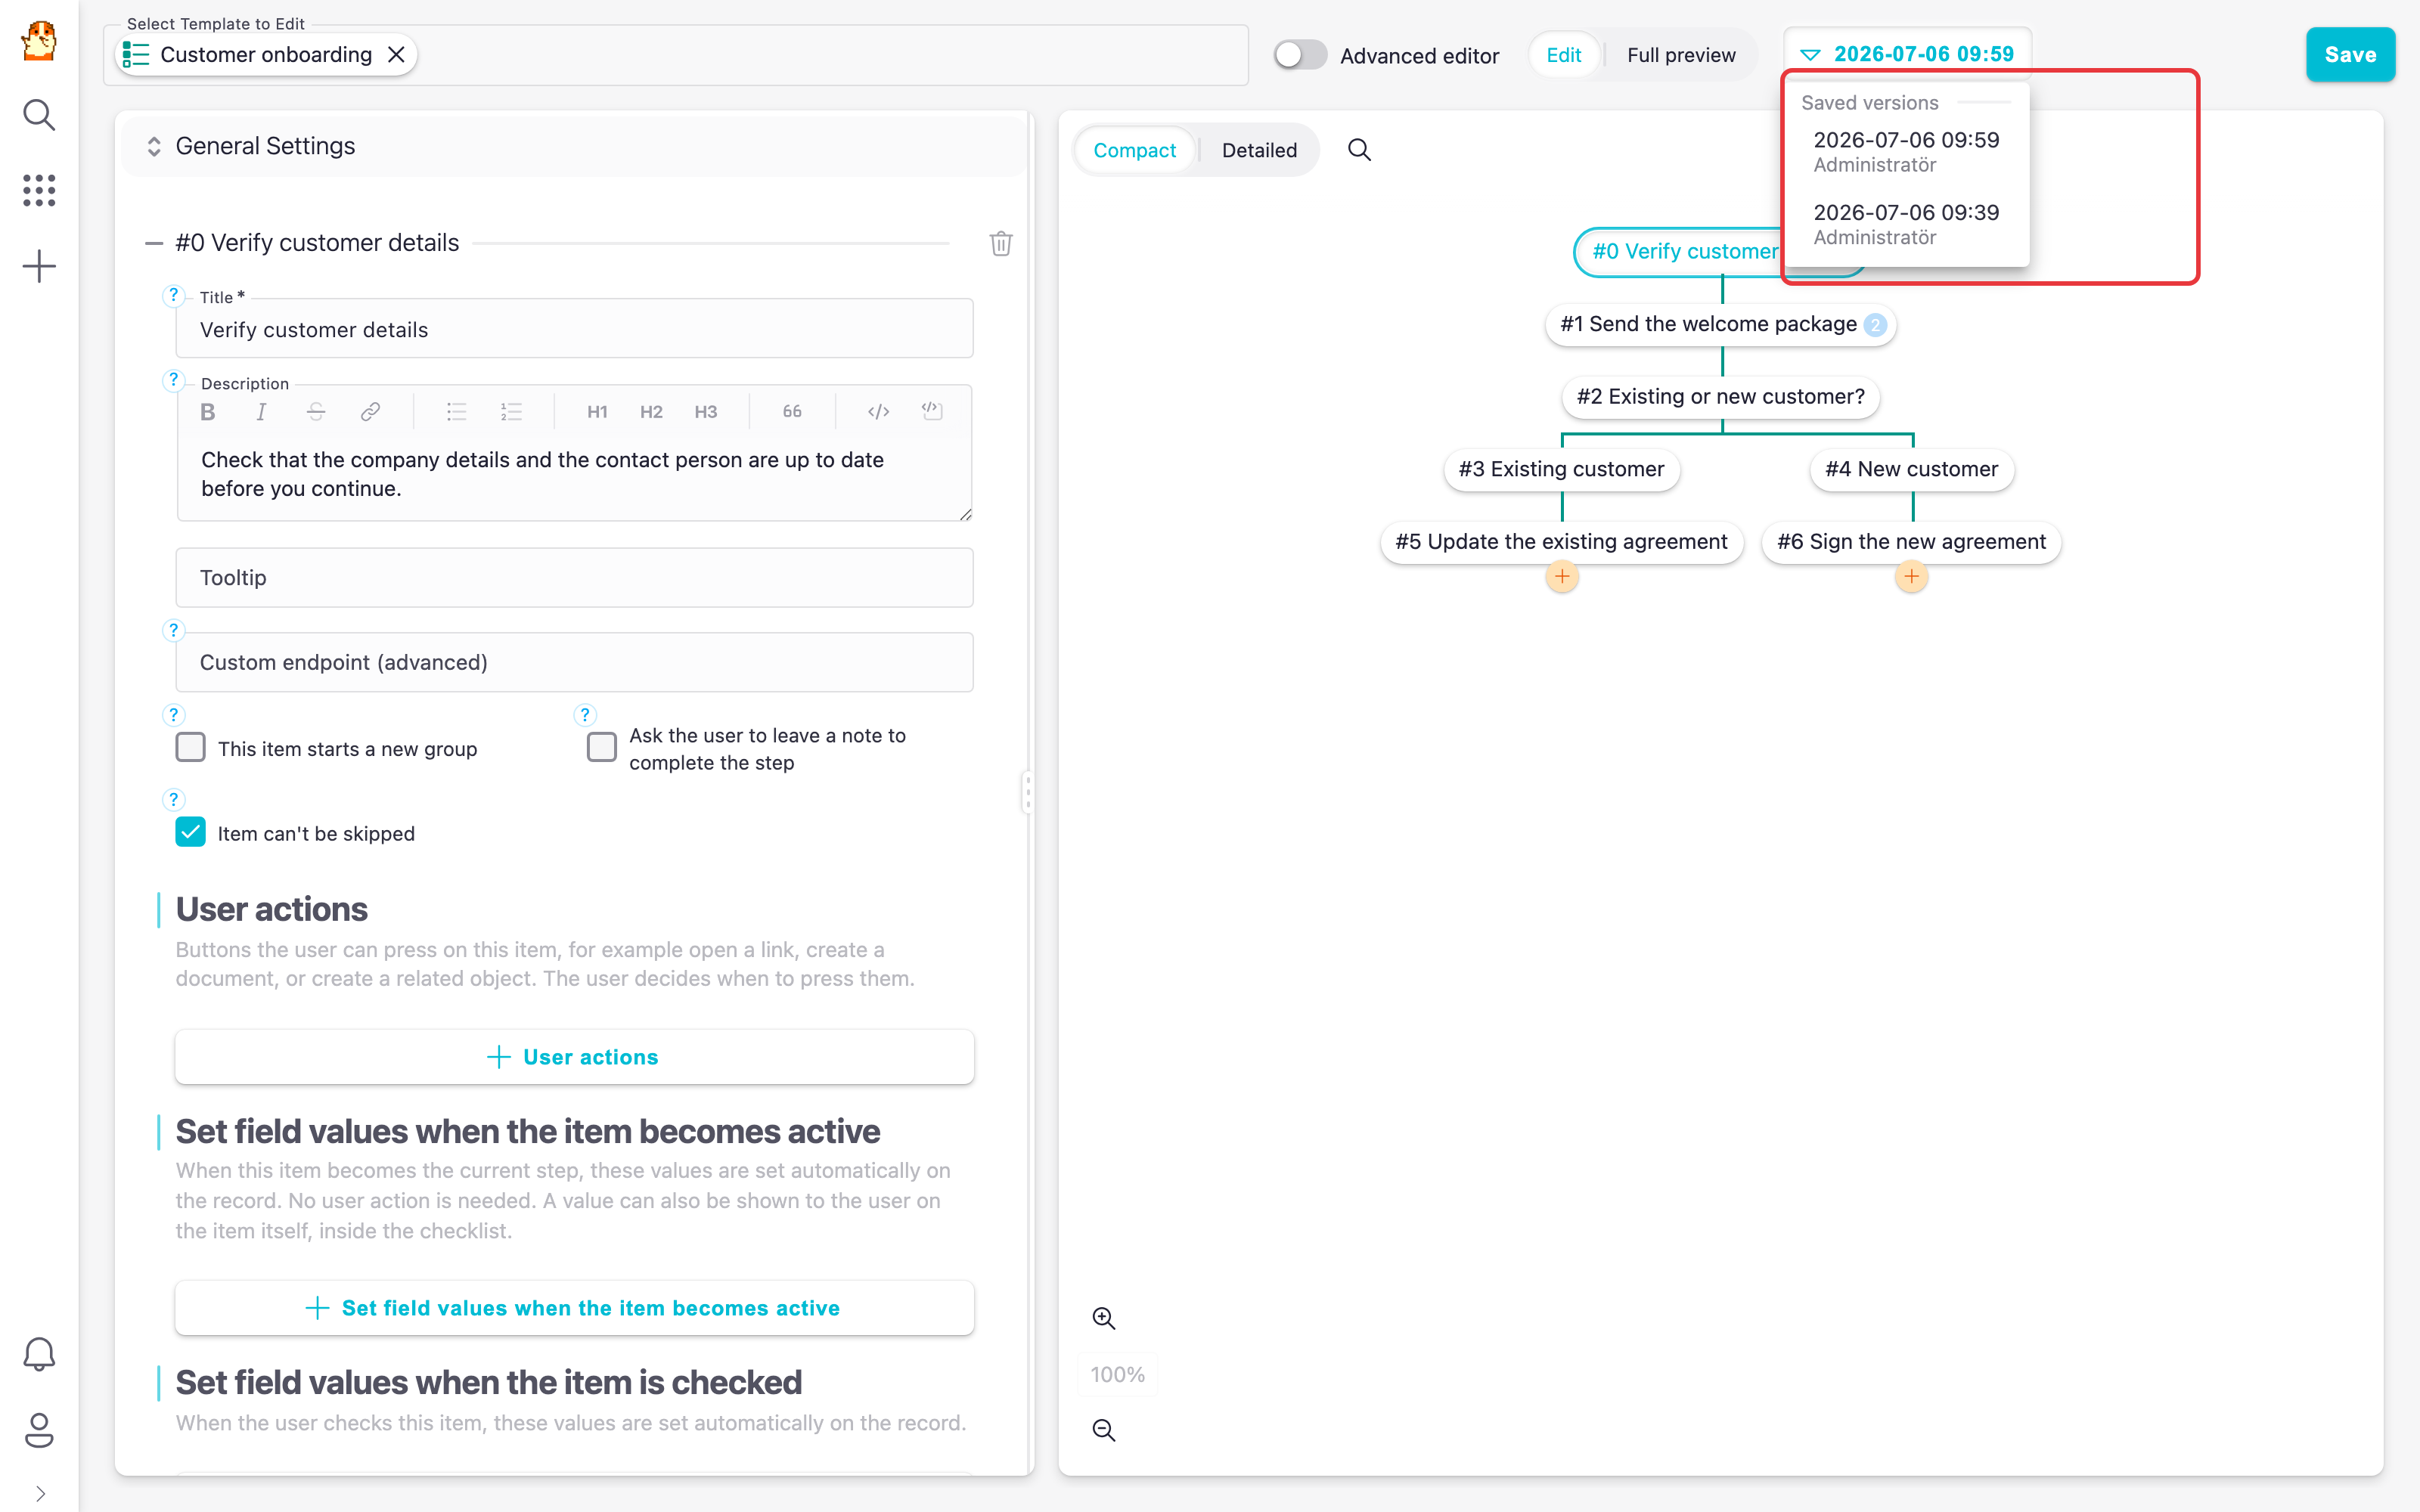Delete the Verify customer details item

click(x=1001, y=243)
